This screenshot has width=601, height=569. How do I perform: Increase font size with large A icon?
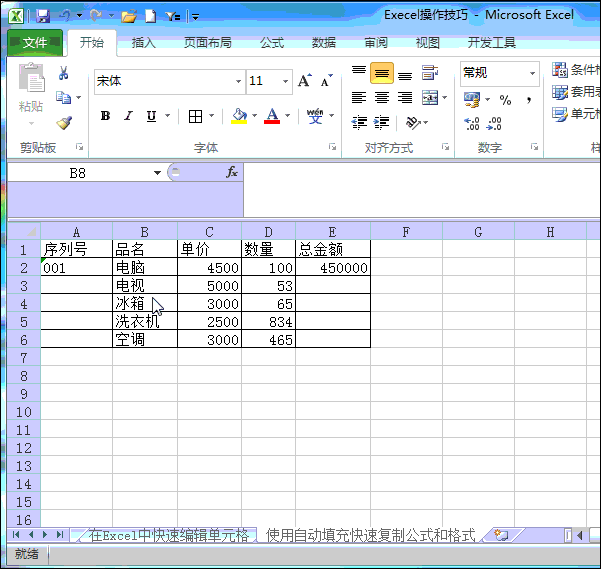click(305, 80)
